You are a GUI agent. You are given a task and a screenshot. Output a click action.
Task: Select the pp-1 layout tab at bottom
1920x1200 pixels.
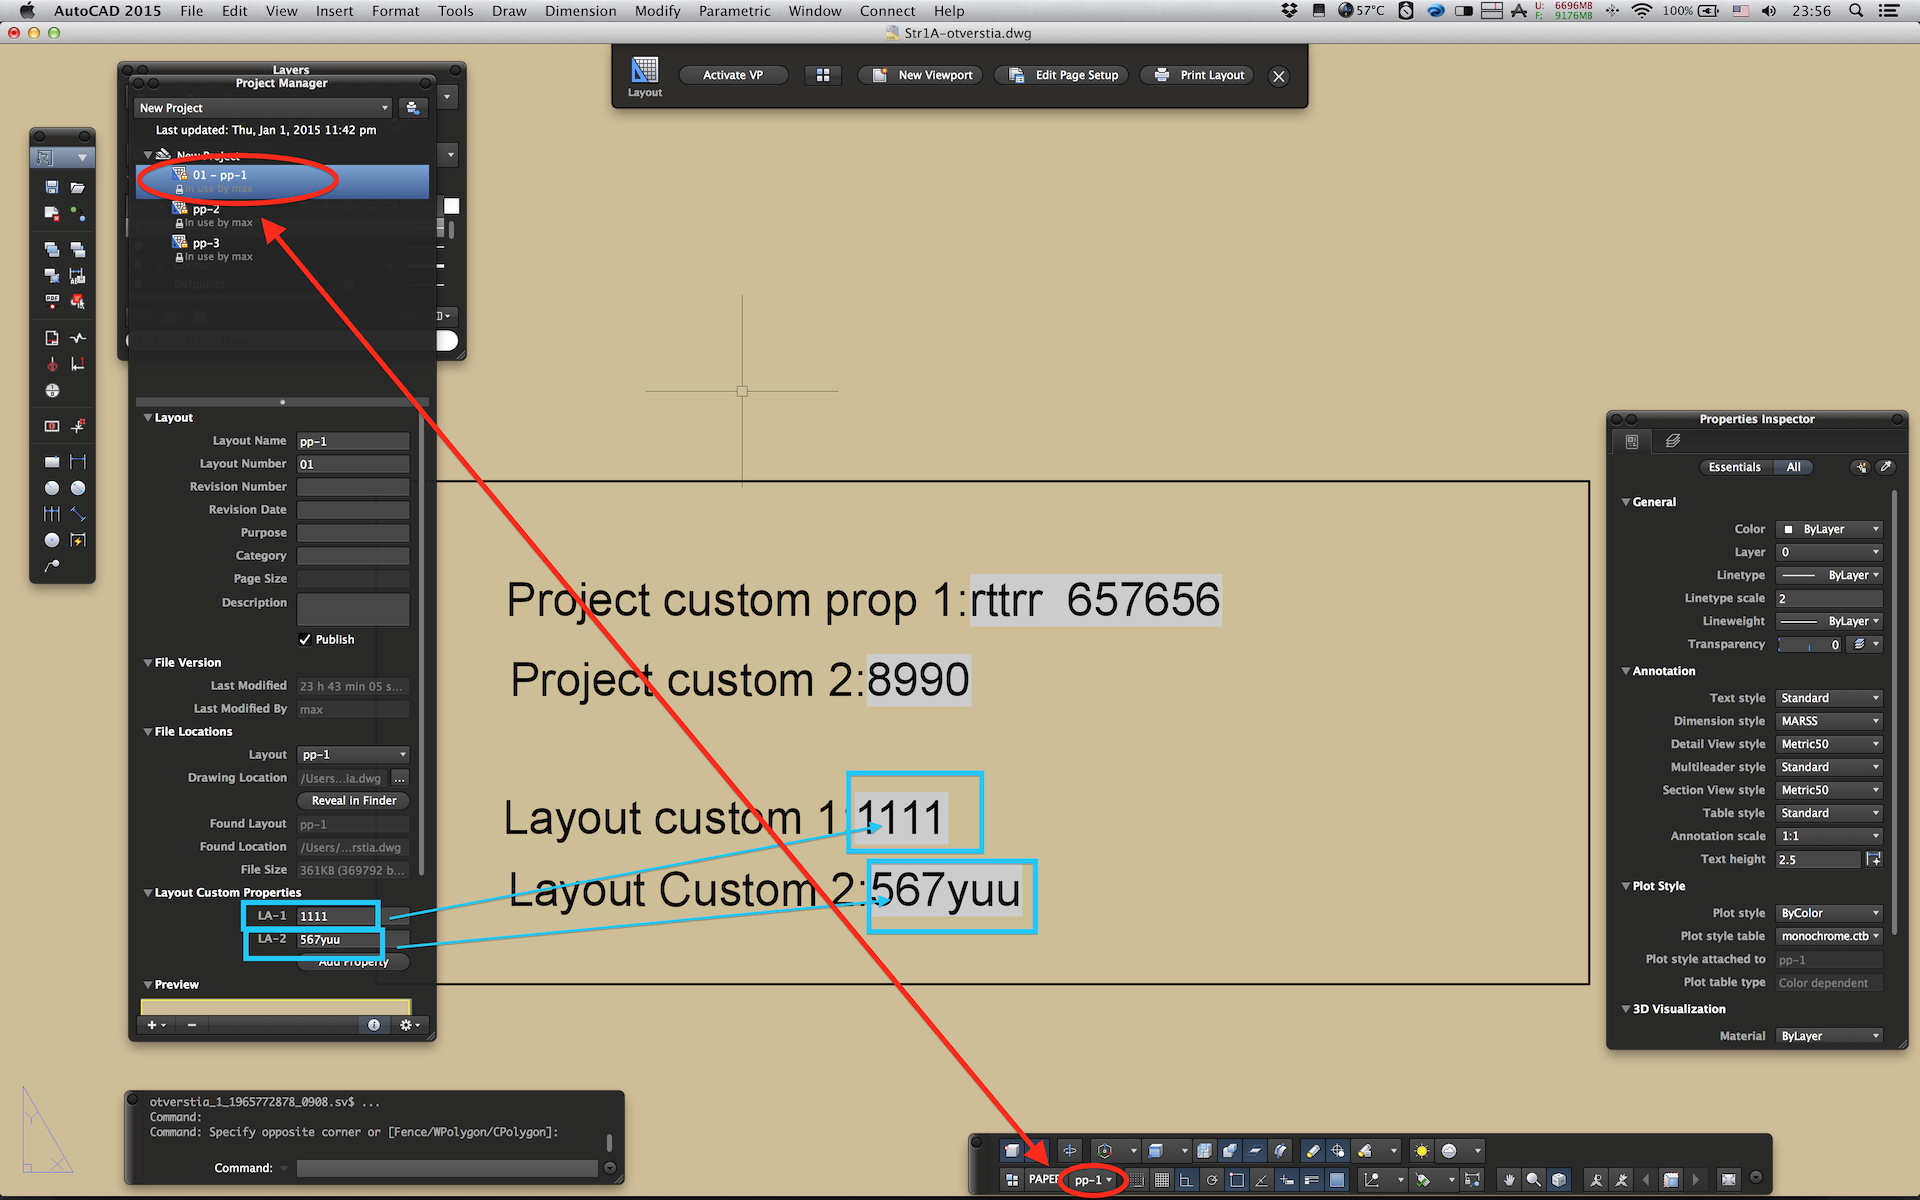point(1092,1179)
